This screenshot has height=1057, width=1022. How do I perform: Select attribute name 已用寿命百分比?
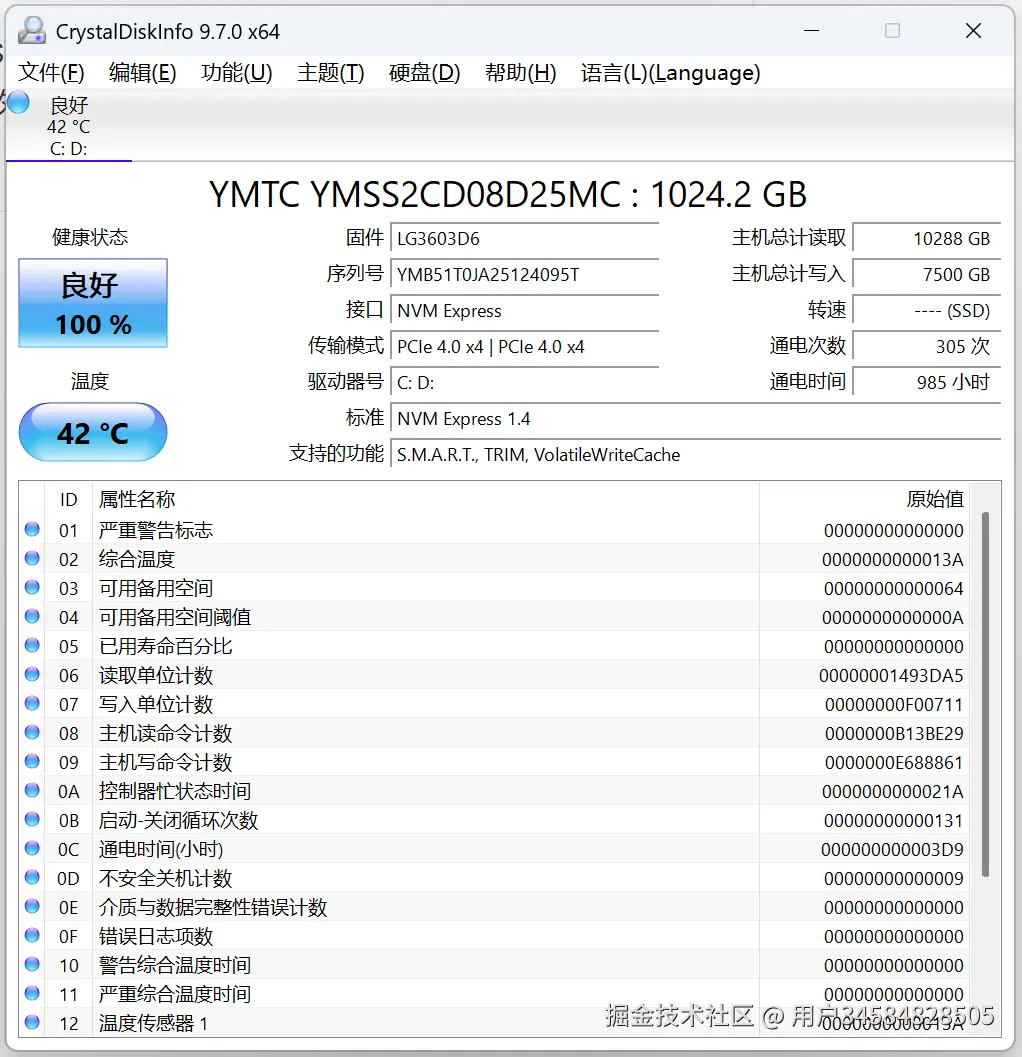pyautogui.click(x=165, y=646)
